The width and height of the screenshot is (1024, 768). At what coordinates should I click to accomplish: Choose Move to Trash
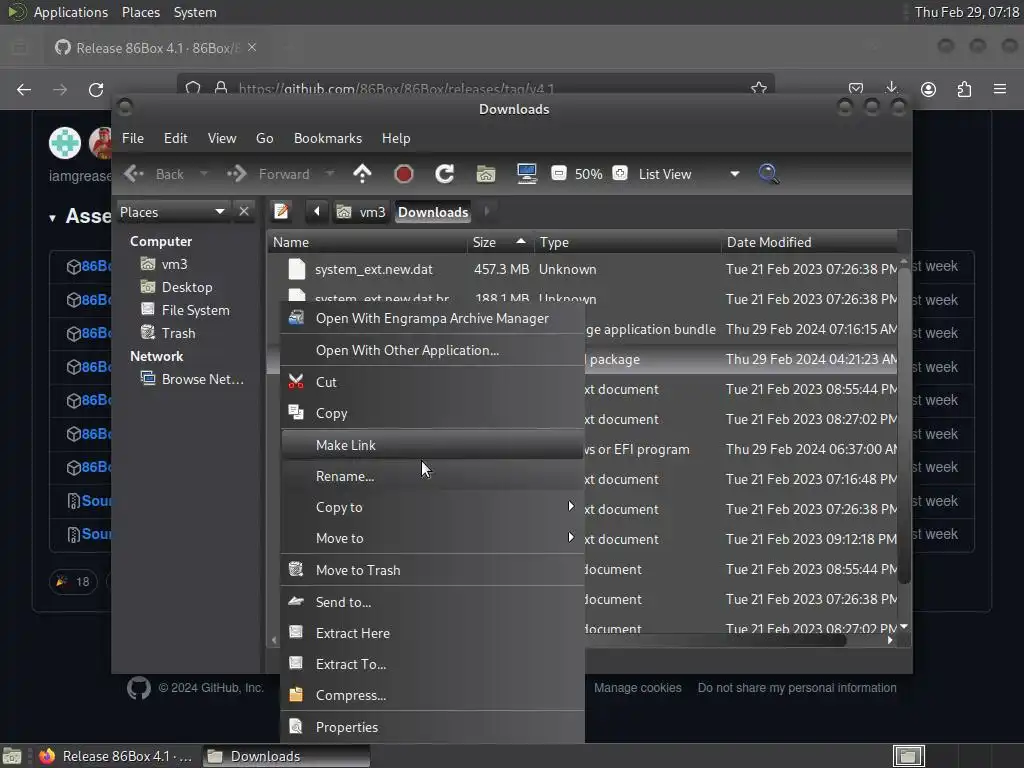432,570
